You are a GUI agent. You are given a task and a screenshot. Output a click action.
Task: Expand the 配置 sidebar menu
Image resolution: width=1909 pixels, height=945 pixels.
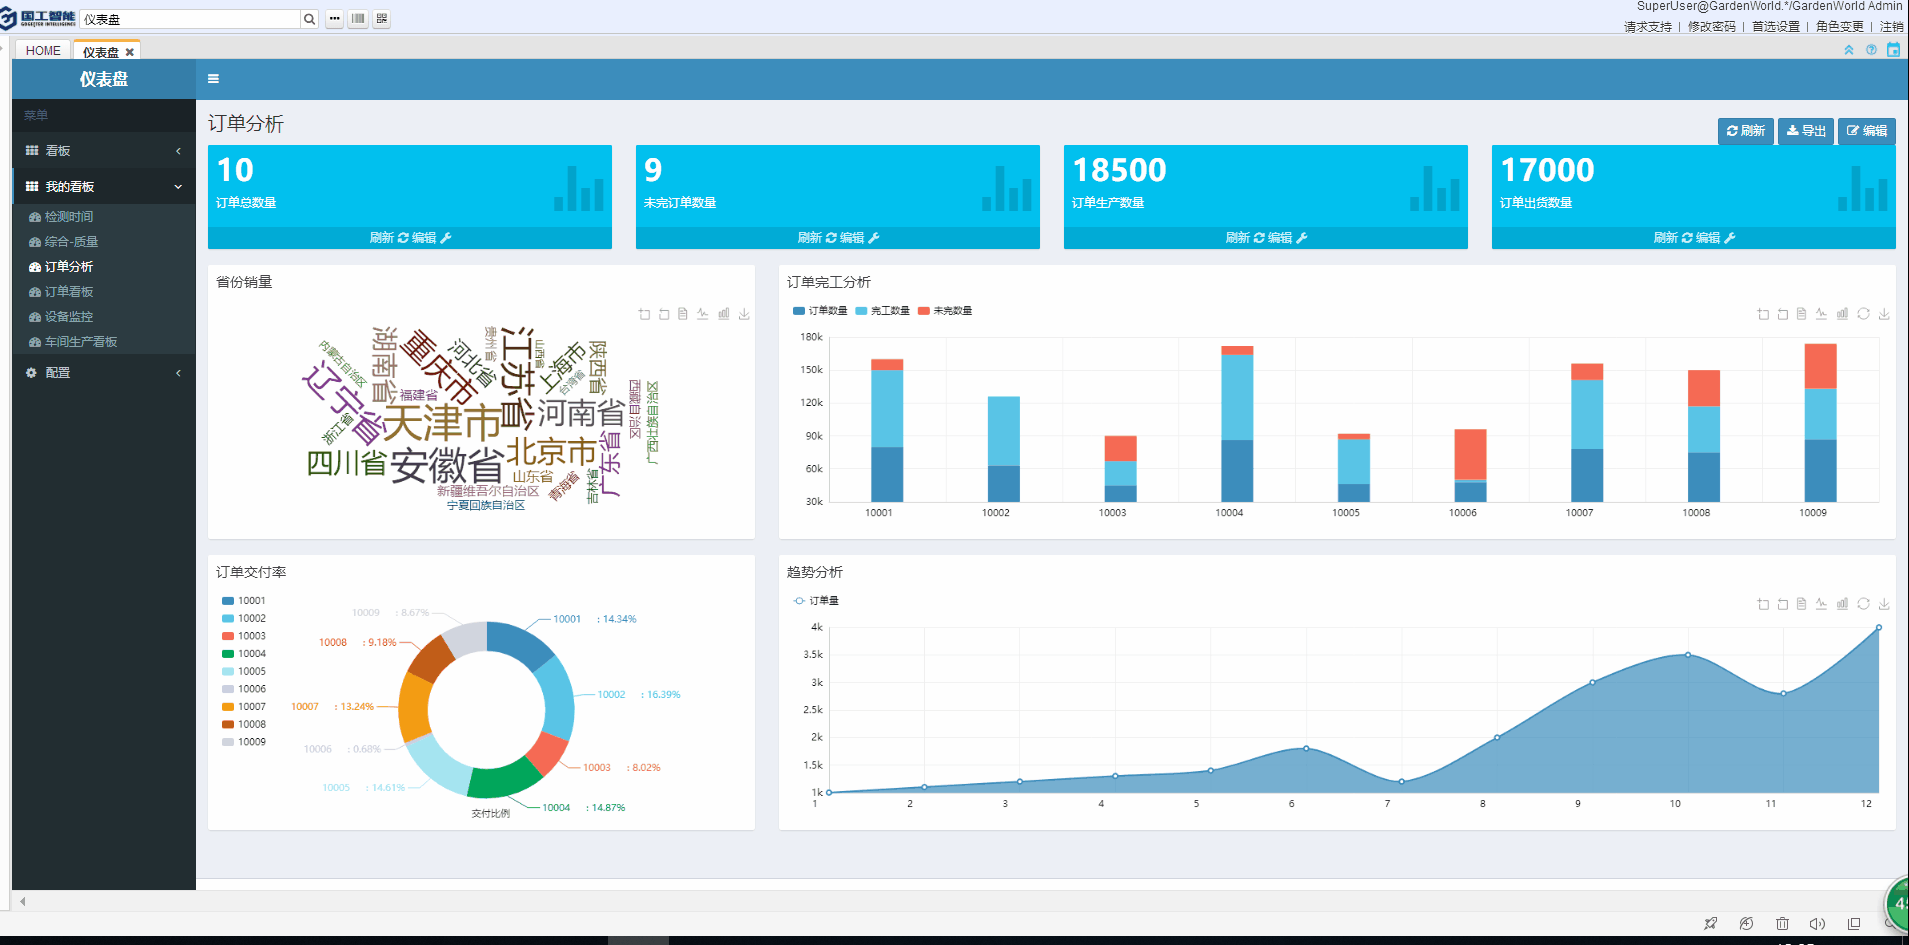(103, 373)
